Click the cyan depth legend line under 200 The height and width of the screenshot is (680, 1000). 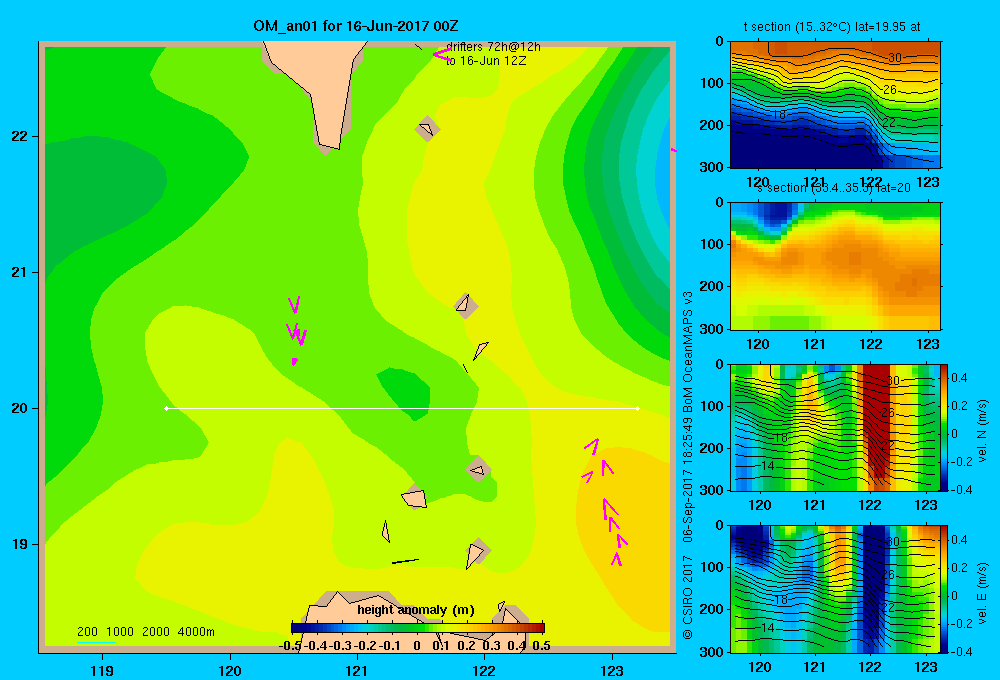click(x=96, y=642)
